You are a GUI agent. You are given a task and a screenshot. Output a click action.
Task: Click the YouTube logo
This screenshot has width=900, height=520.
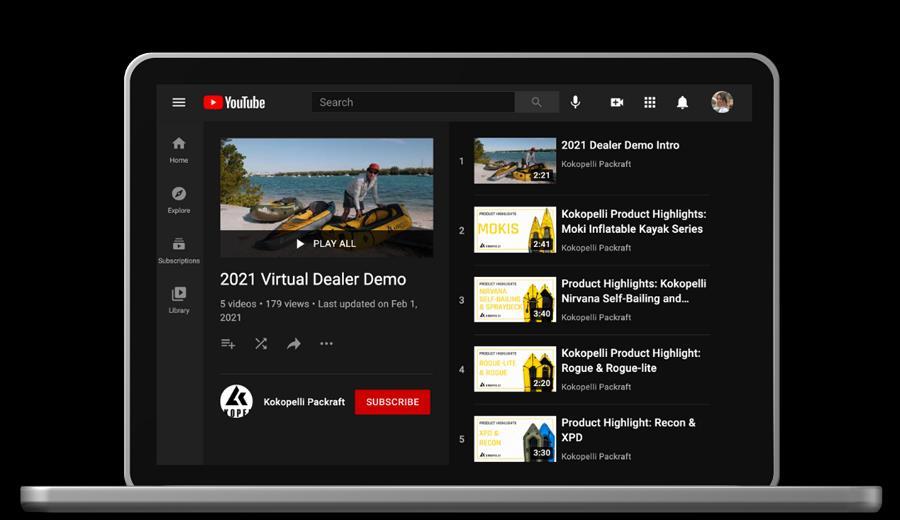(234, 102)
